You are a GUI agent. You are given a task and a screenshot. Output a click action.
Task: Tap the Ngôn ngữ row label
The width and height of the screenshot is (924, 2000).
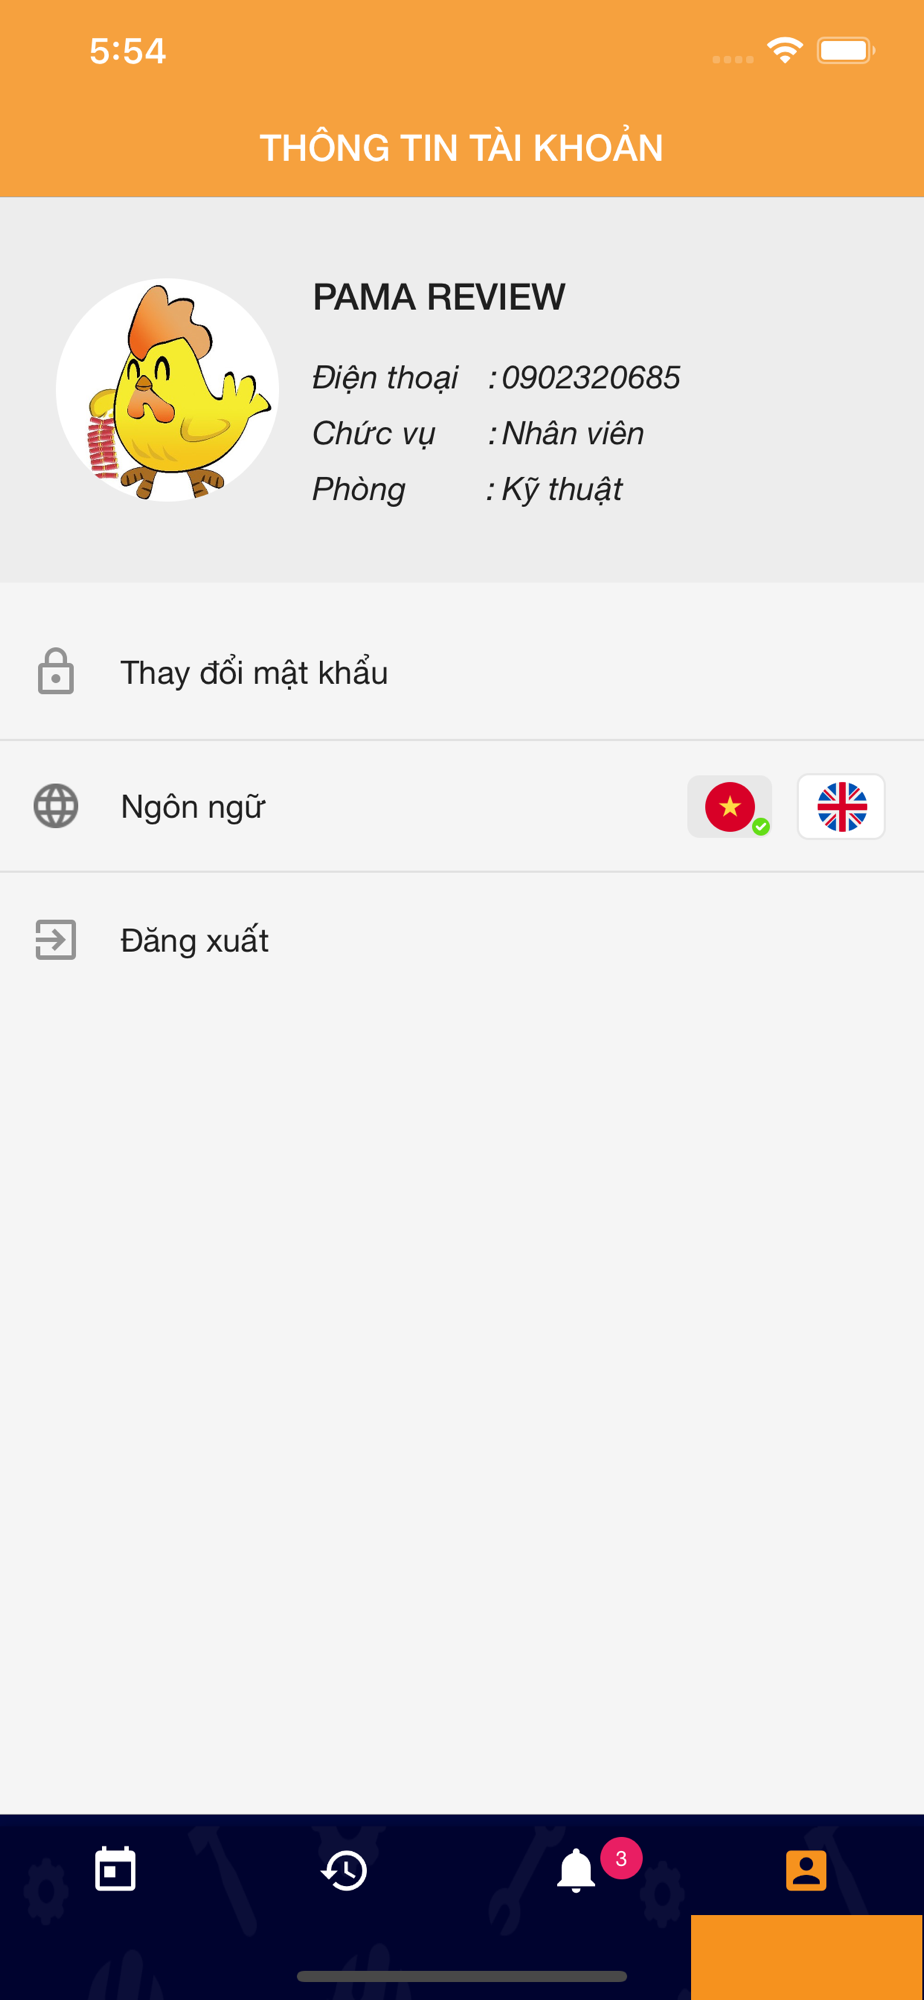click(193, 807)
